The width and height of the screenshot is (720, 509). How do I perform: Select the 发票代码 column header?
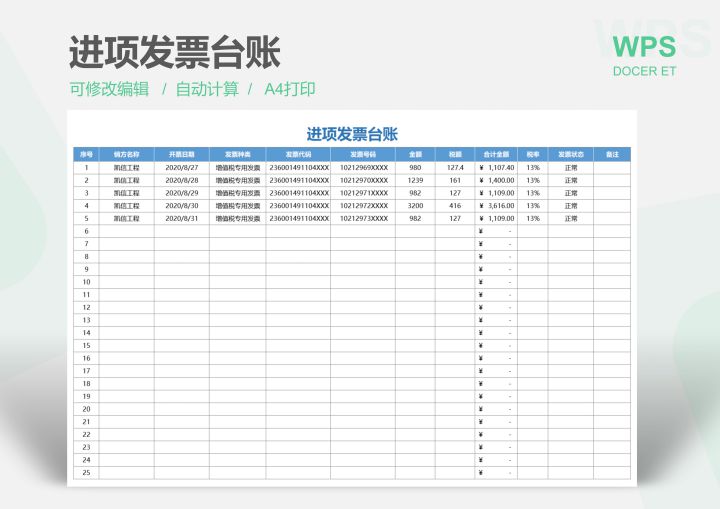click(x=298, y=155)
